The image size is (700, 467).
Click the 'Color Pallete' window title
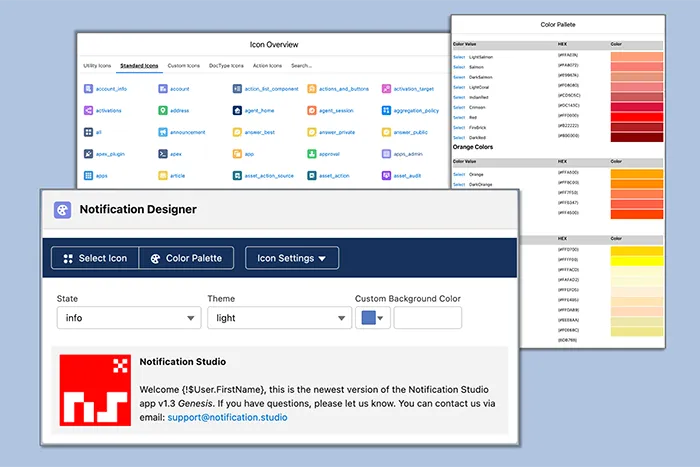(x=558, y=25)
